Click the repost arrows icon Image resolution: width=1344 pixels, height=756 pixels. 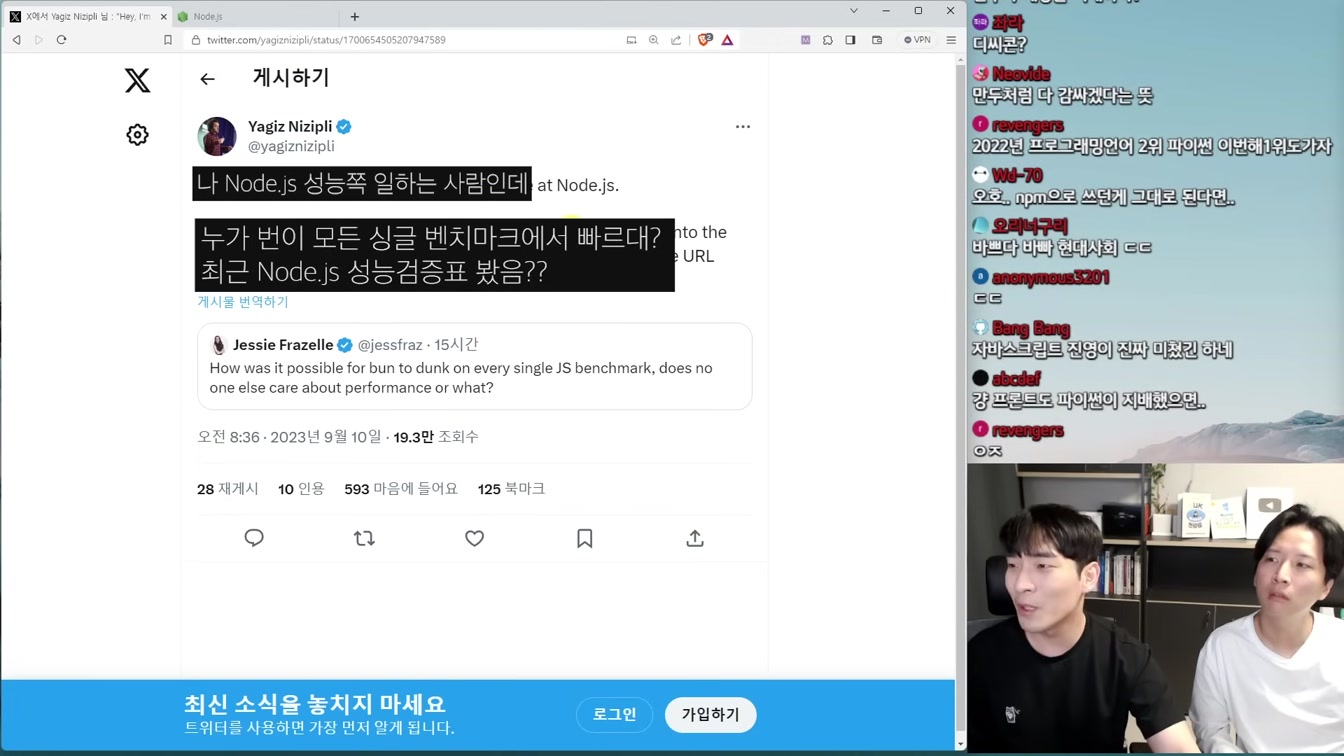click(x=364, y=538)
